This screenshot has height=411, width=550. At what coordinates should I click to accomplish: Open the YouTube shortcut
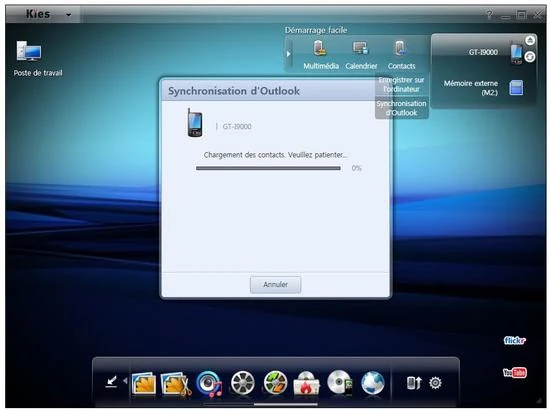click(515, 372)
